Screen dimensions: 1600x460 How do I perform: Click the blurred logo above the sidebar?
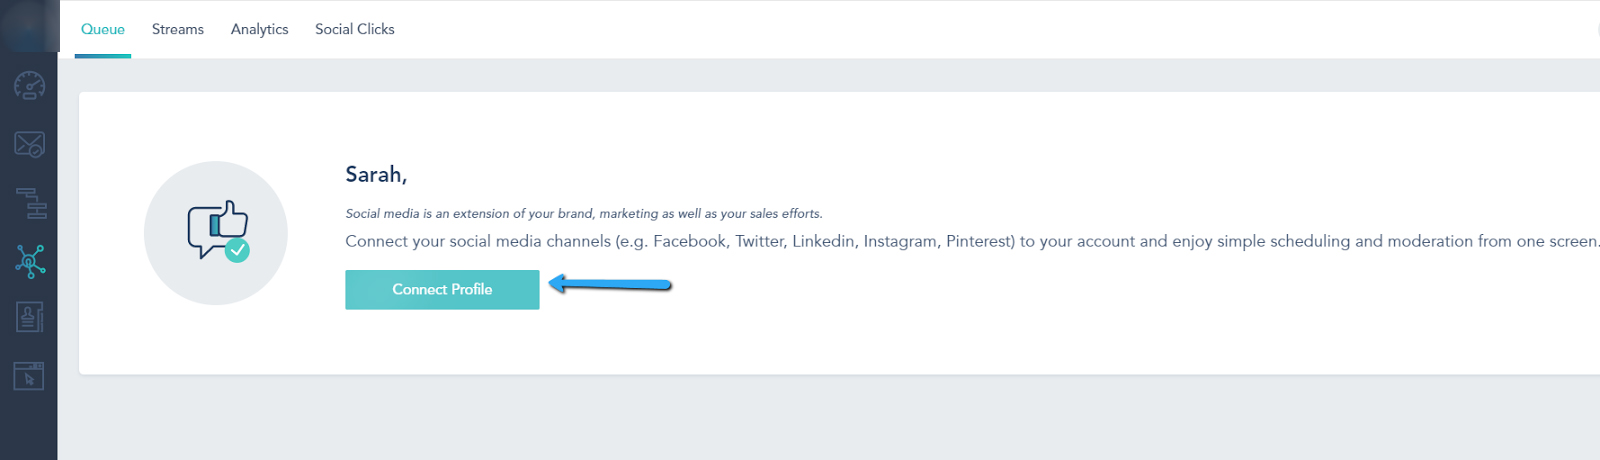pyautogui.click(x=29, y=26)
